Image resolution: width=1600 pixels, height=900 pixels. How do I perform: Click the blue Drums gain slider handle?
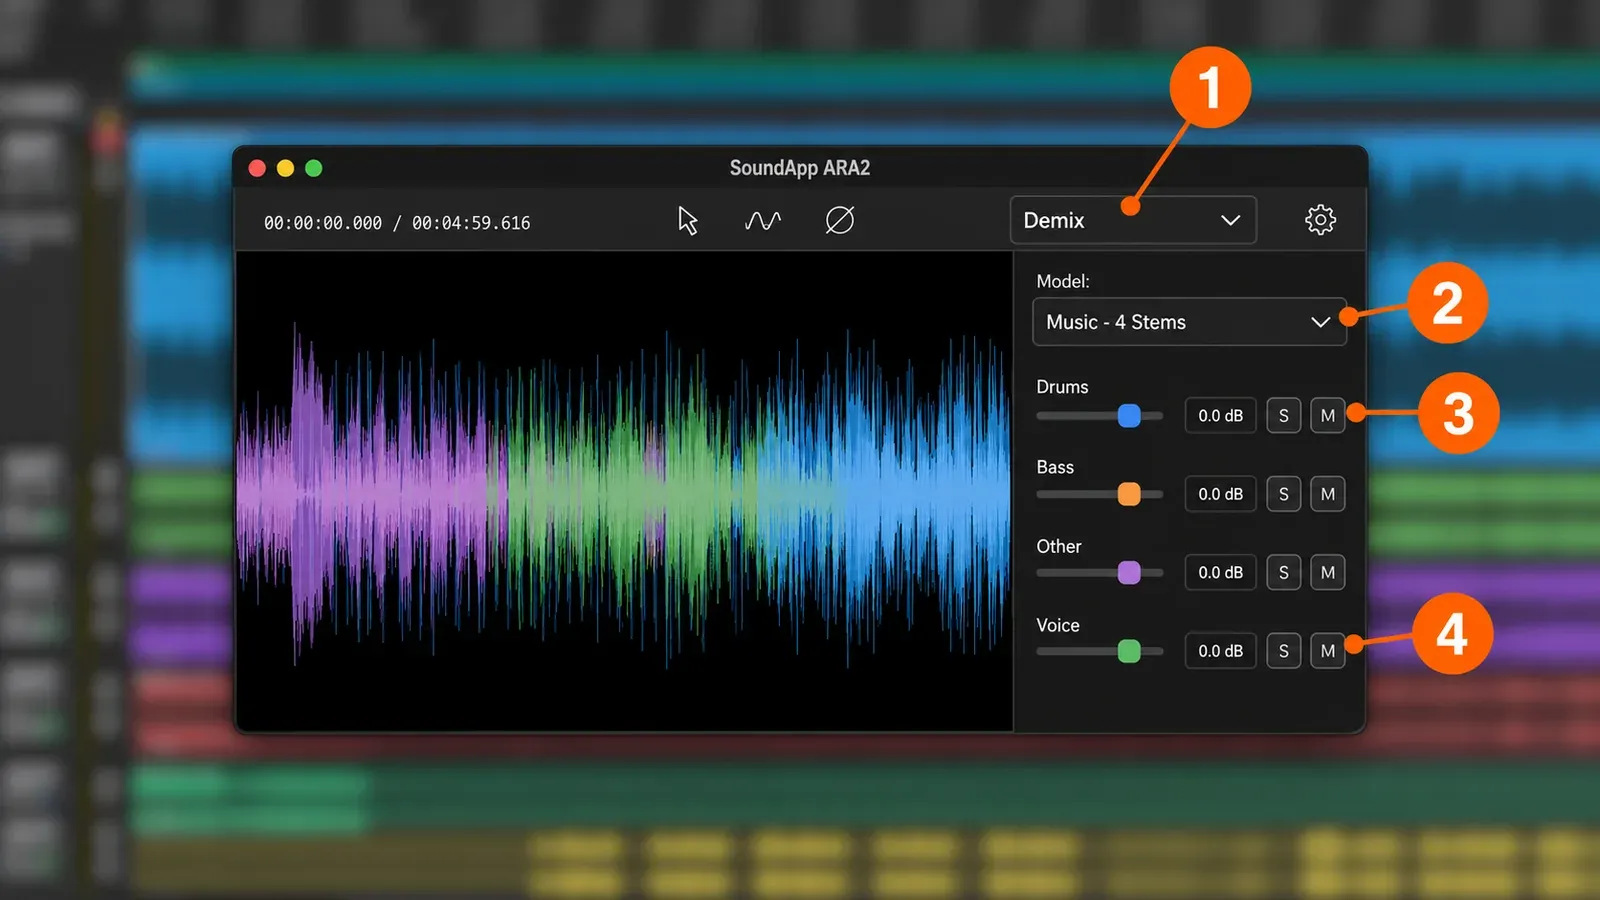coord(1129,415)
